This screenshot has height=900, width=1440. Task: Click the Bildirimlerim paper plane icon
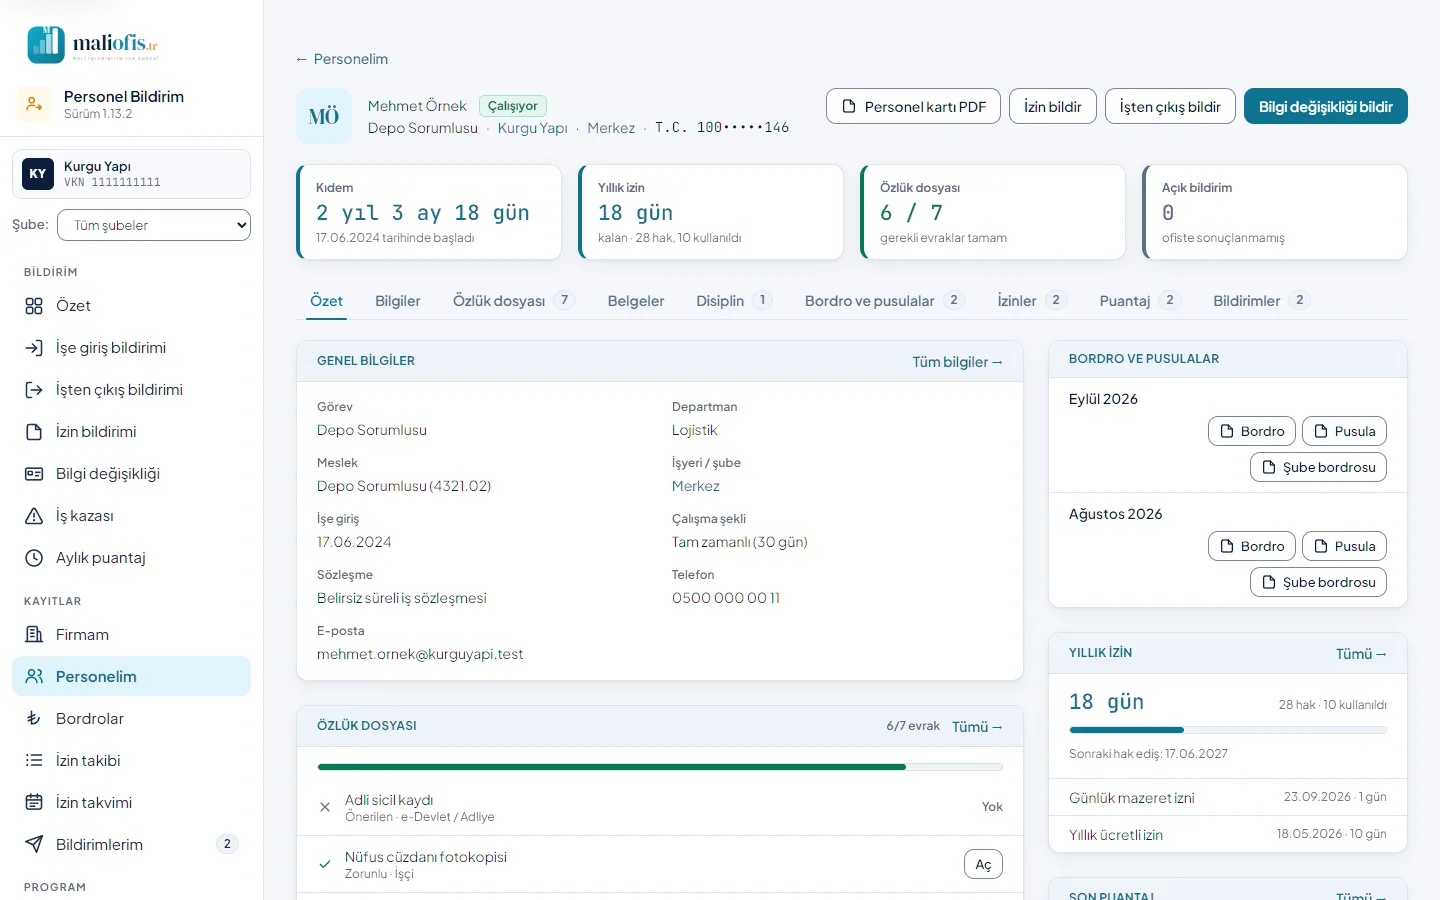pyautogui.click(x=34, y=845)
